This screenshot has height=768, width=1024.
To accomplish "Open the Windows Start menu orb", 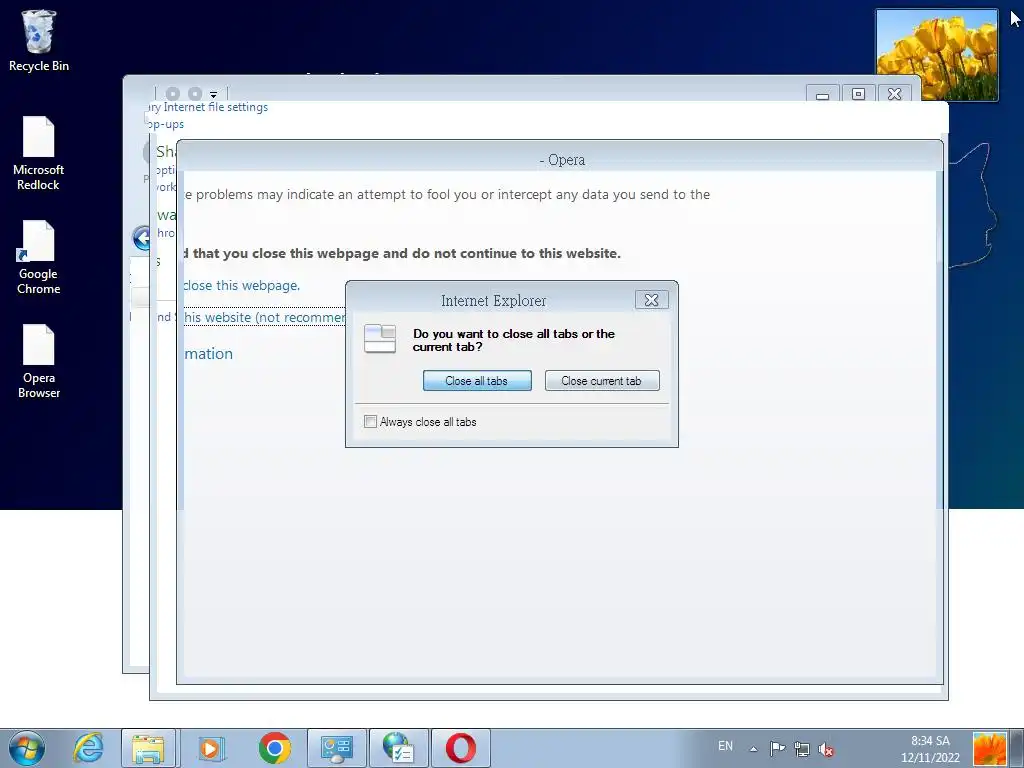I will click(27, 748).
